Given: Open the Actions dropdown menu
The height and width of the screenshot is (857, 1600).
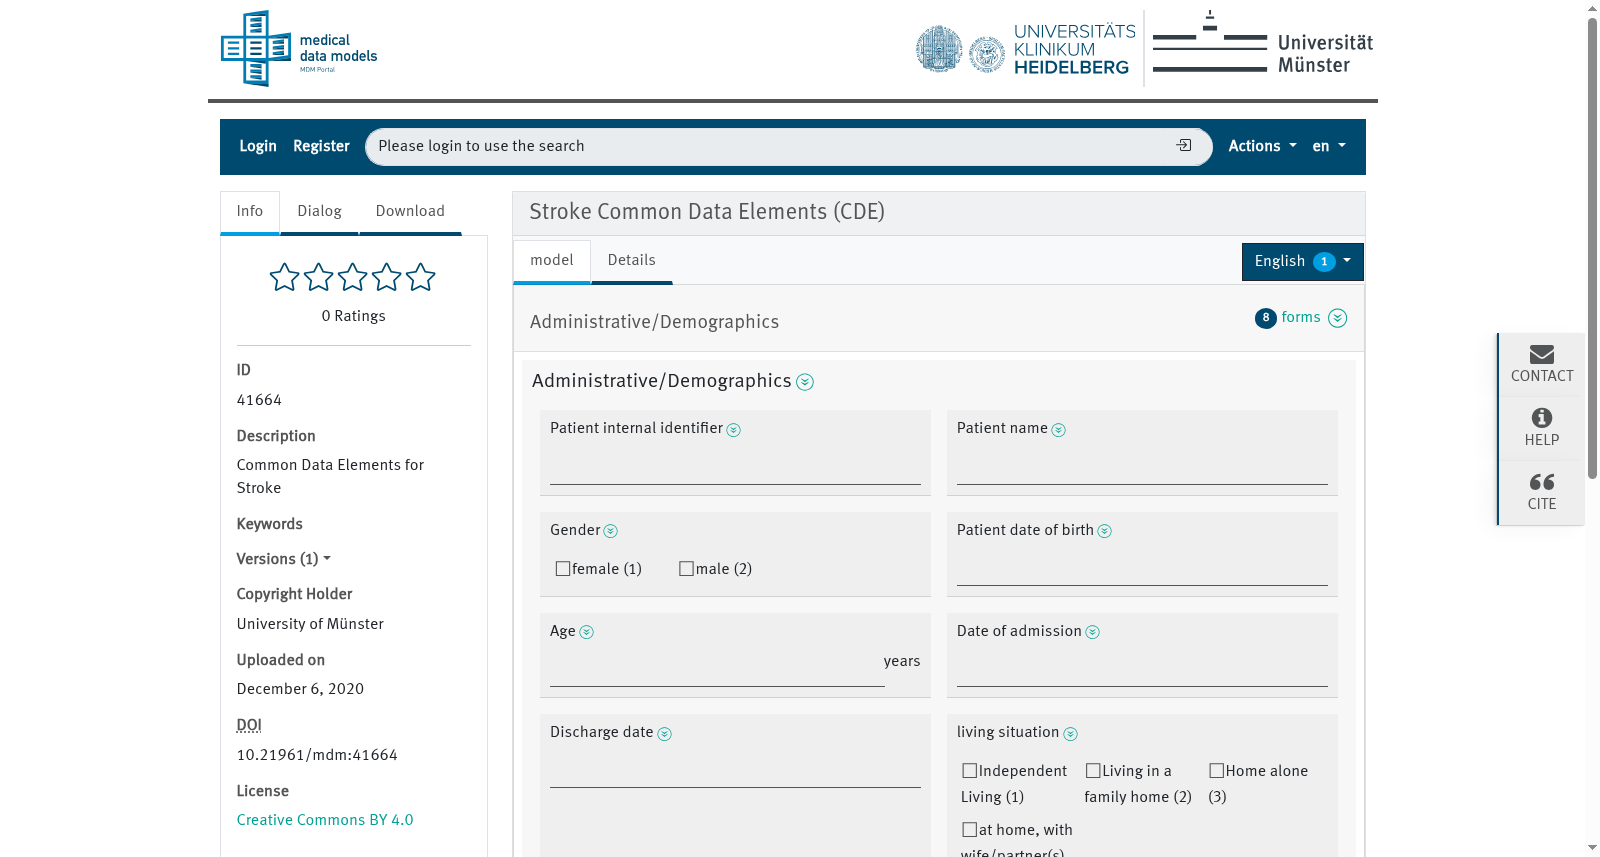Looking at the screenshot, I should point(1262,146).
